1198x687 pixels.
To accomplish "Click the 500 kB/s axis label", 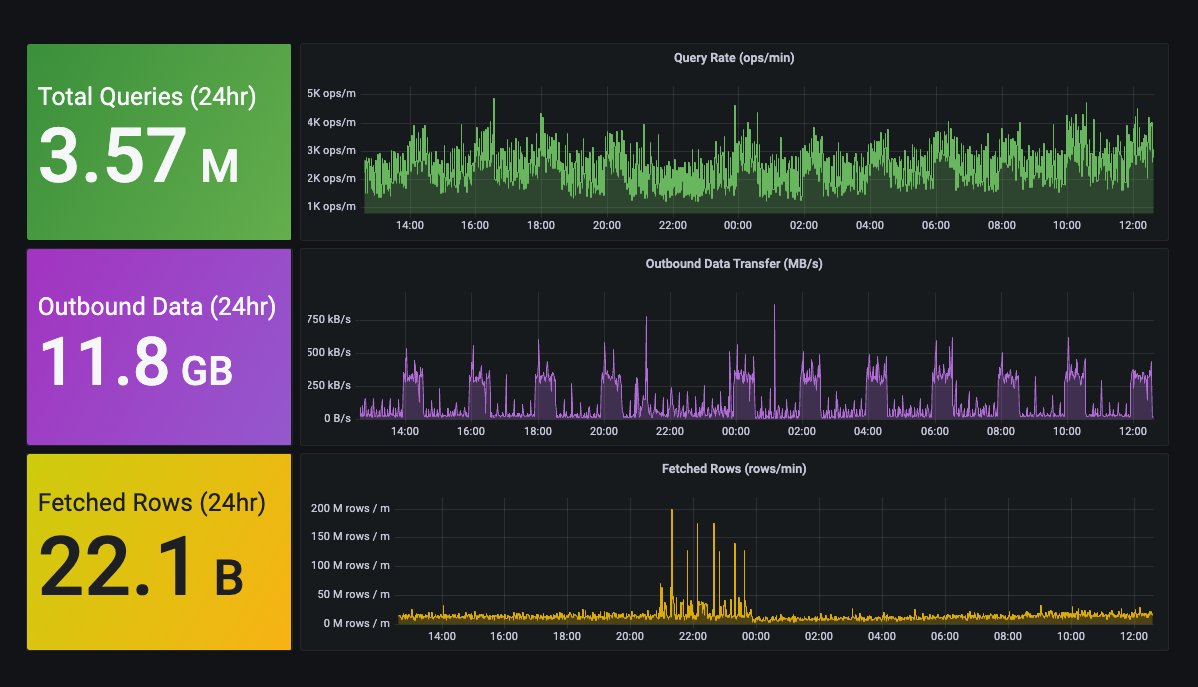I will pos(329,352).
